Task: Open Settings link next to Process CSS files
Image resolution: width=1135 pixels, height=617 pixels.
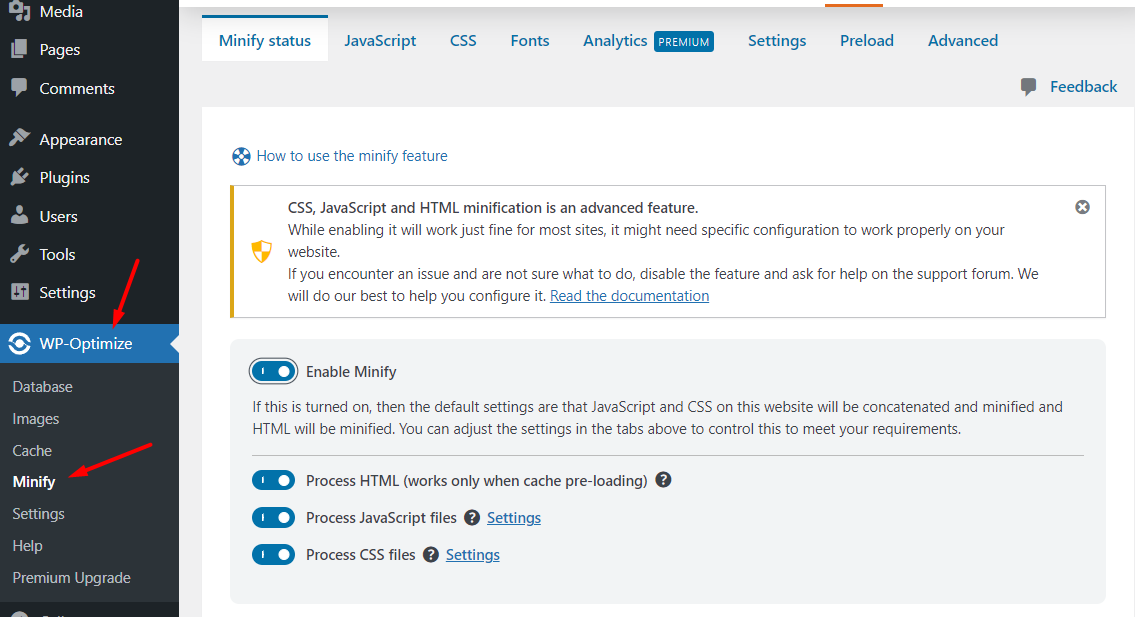Action: coord(472,555)
